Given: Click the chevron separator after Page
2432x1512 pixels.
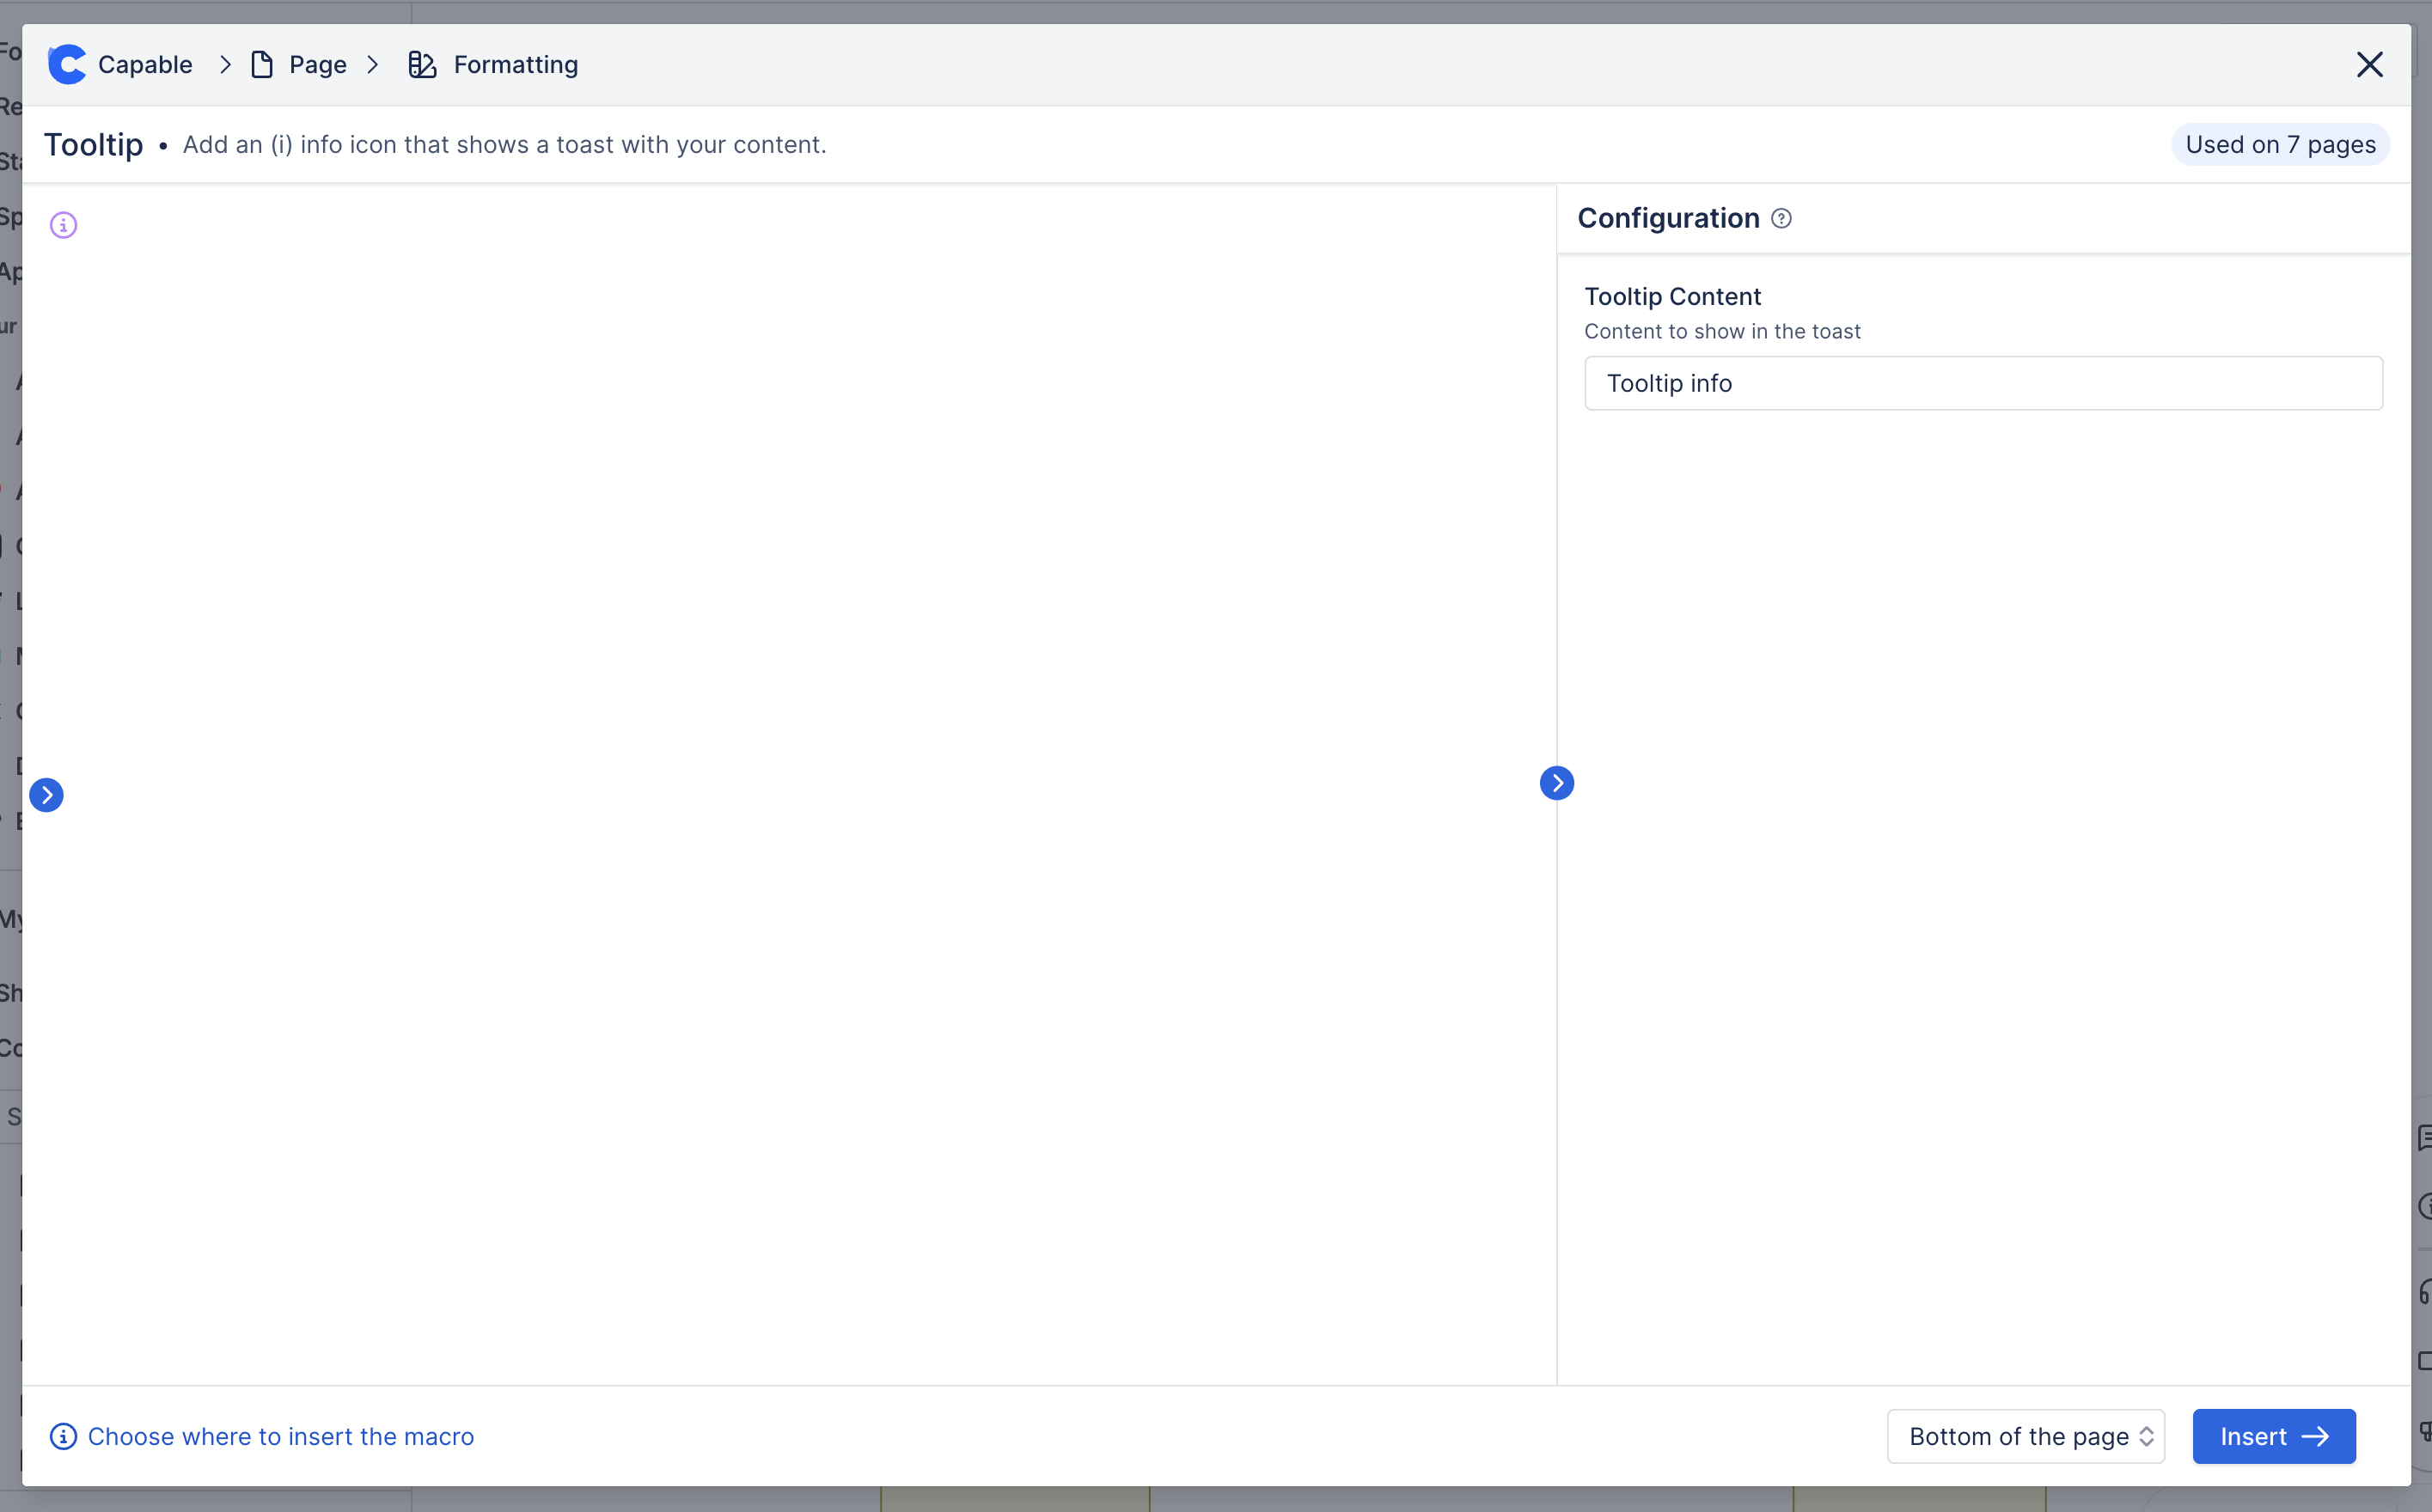Looking at the screenshot, I should 373,65.
